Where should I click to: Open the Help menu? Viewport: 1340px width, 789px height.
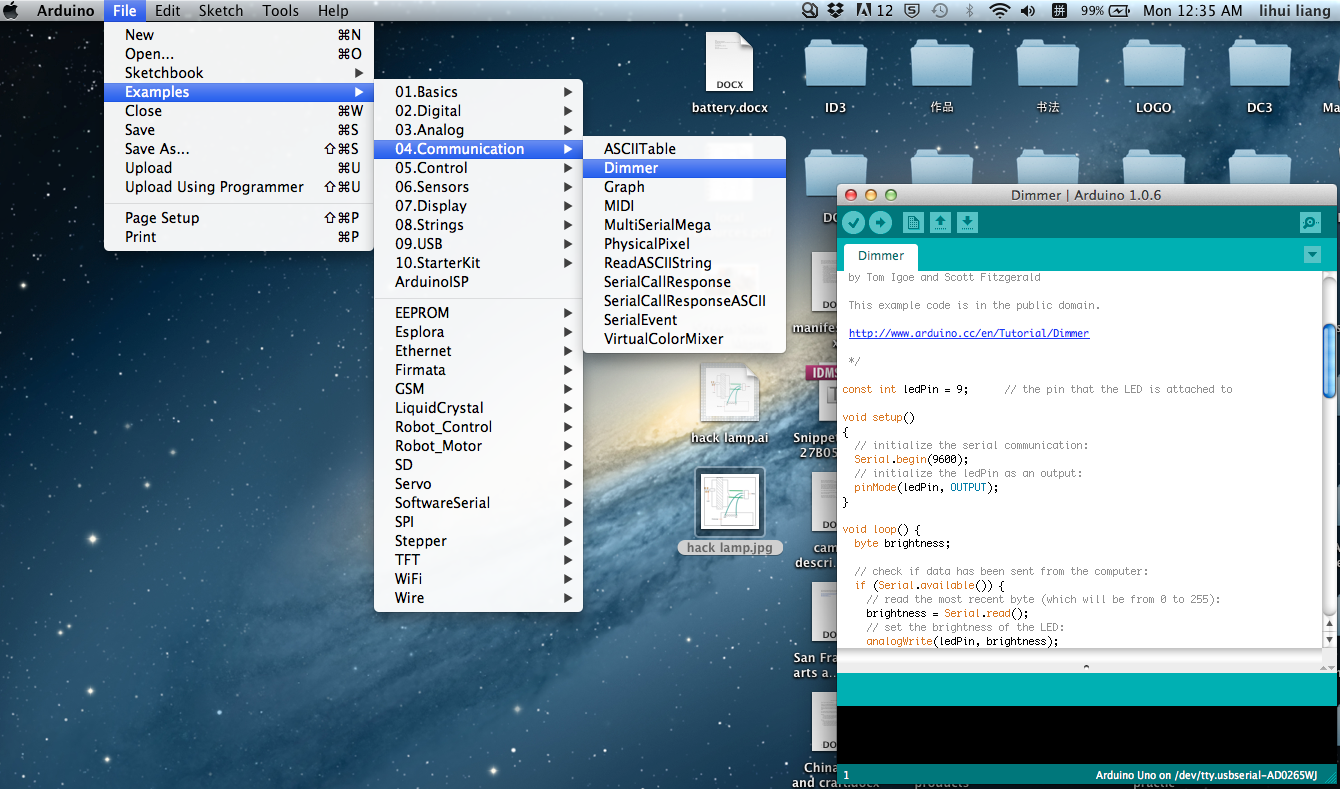pos(333,11)
